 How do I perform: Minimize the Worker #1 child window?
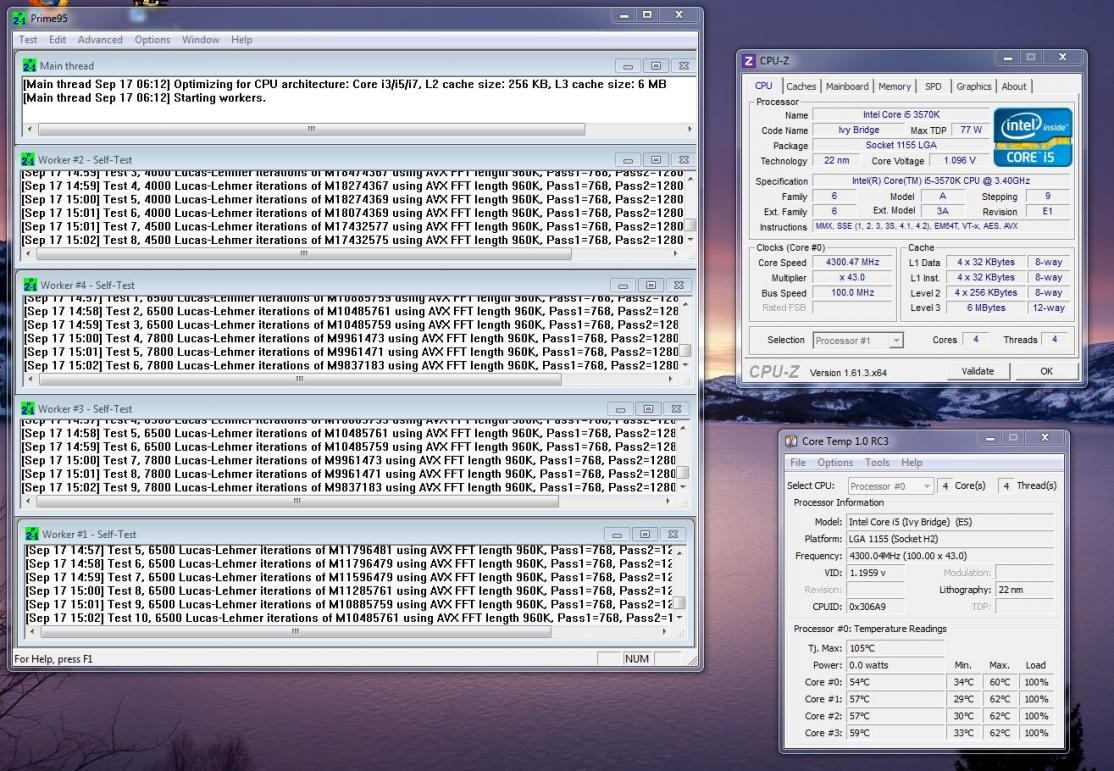pos(617,534)
